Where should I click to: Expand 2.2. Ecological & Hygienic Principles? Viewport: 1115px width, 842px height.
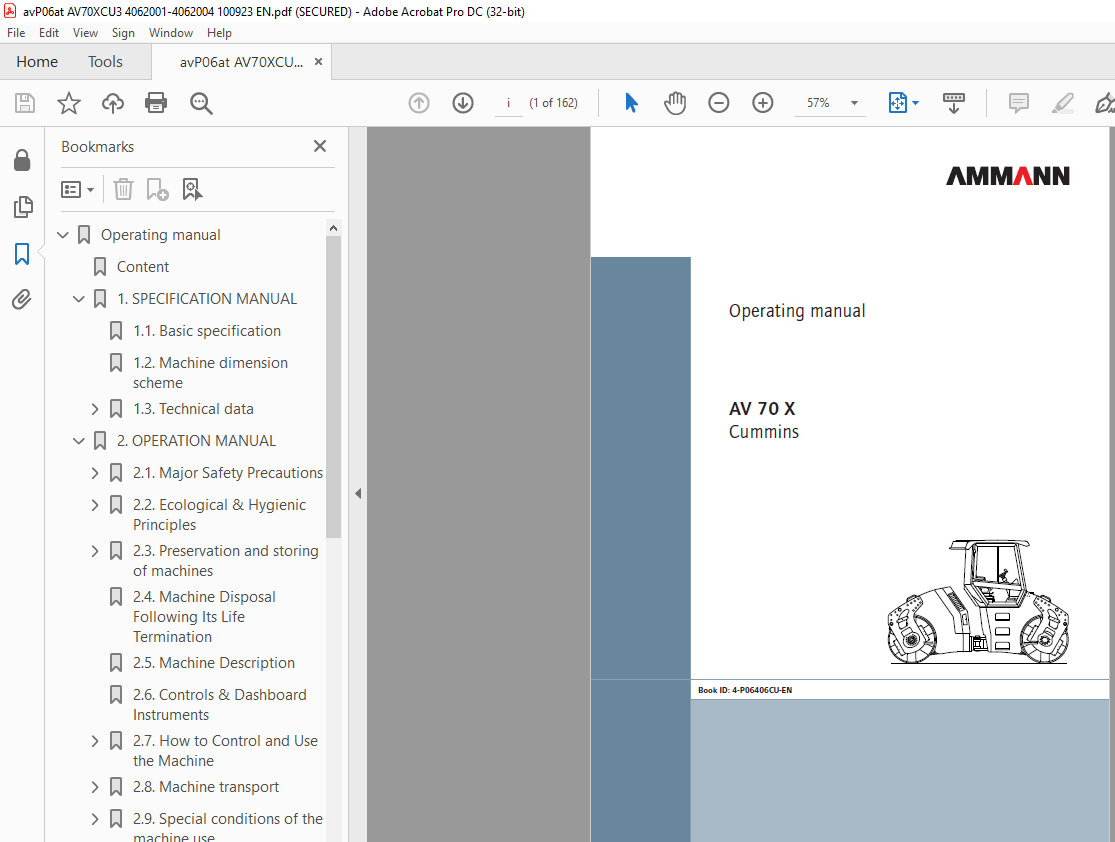95,505
